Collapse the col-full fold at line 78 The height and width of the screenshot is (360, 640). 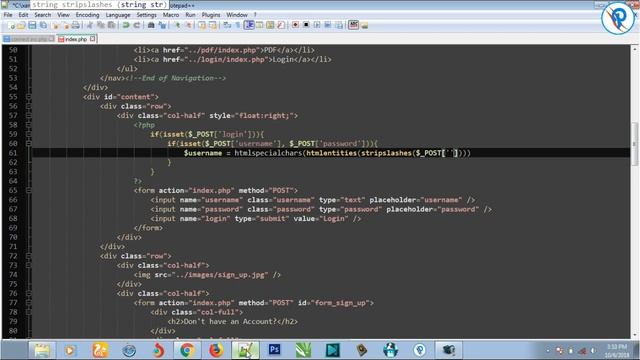[29, 312]
